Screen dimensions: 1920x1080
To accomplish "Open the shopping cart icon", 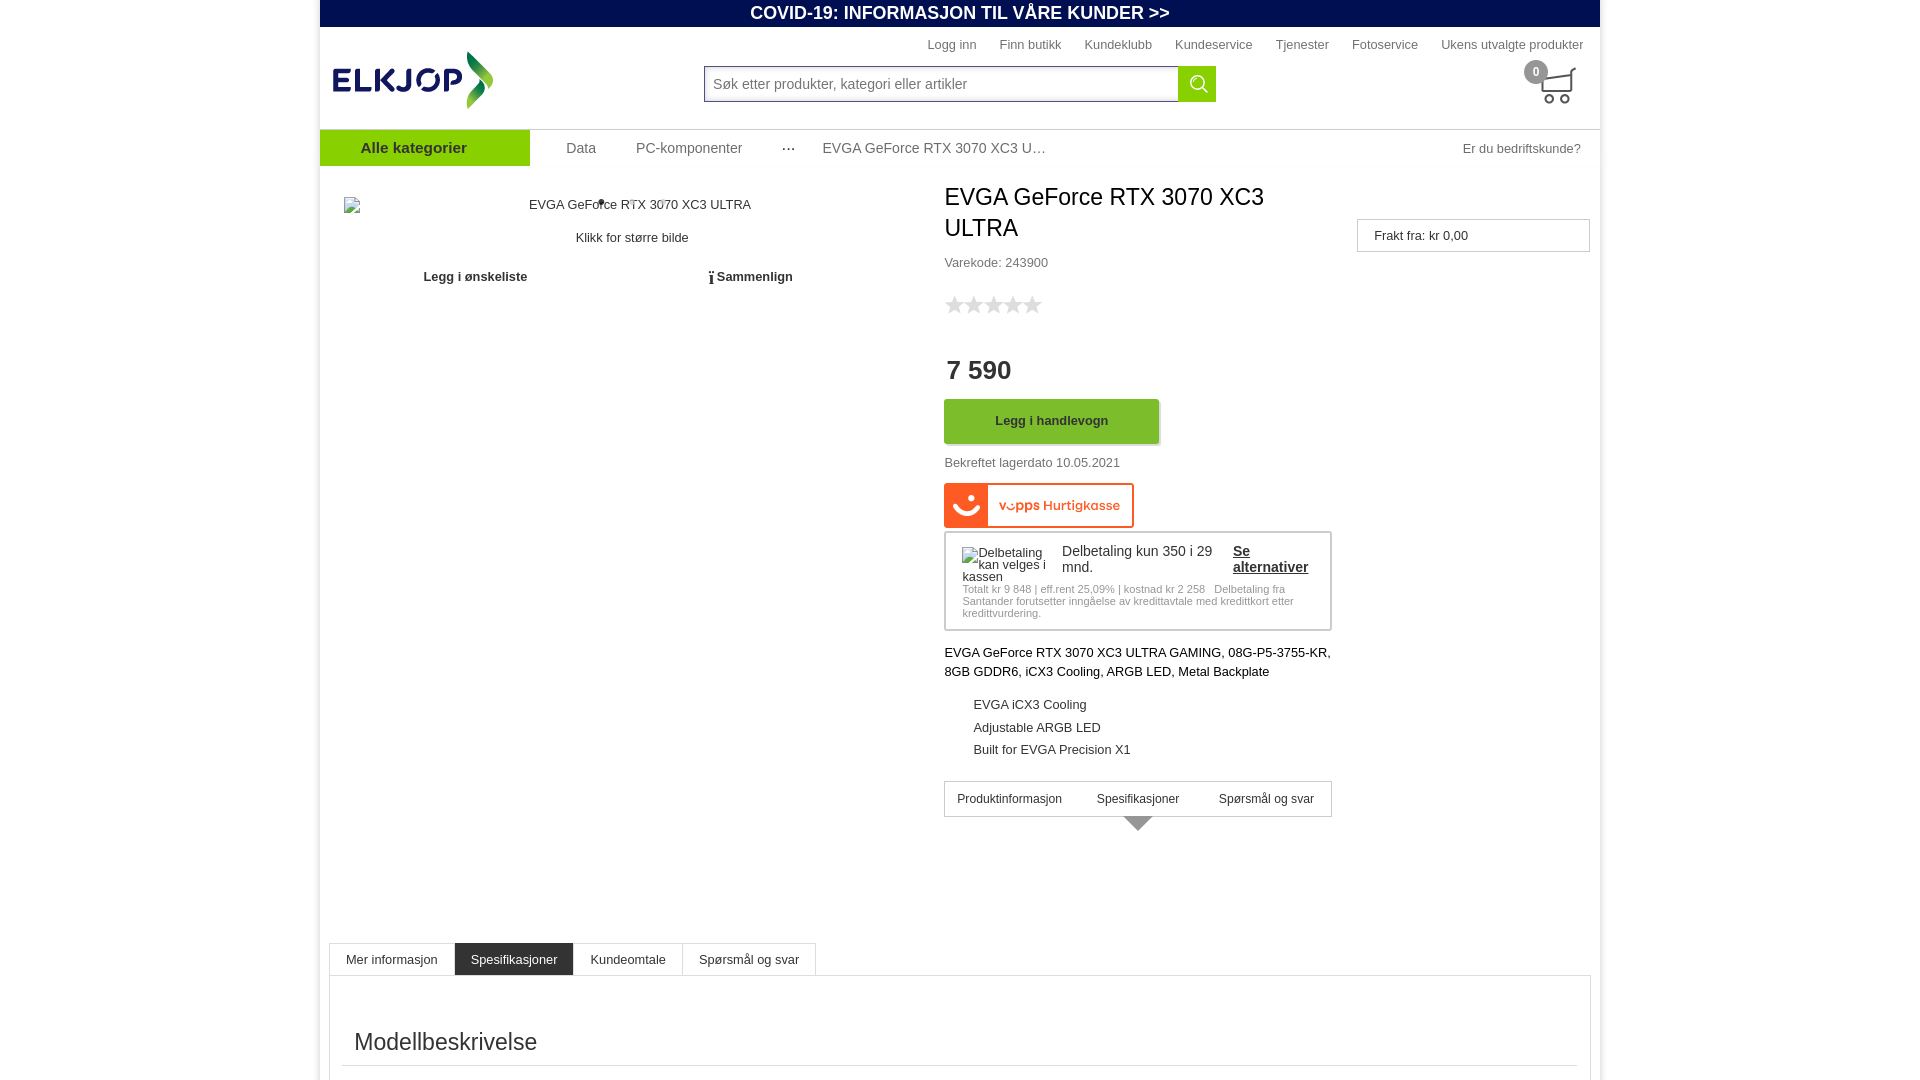I will click(1556, 86).
